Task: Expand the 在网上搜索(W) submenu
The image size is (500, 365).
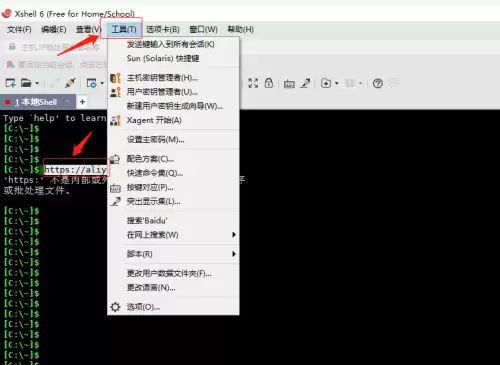Action: 173,235
